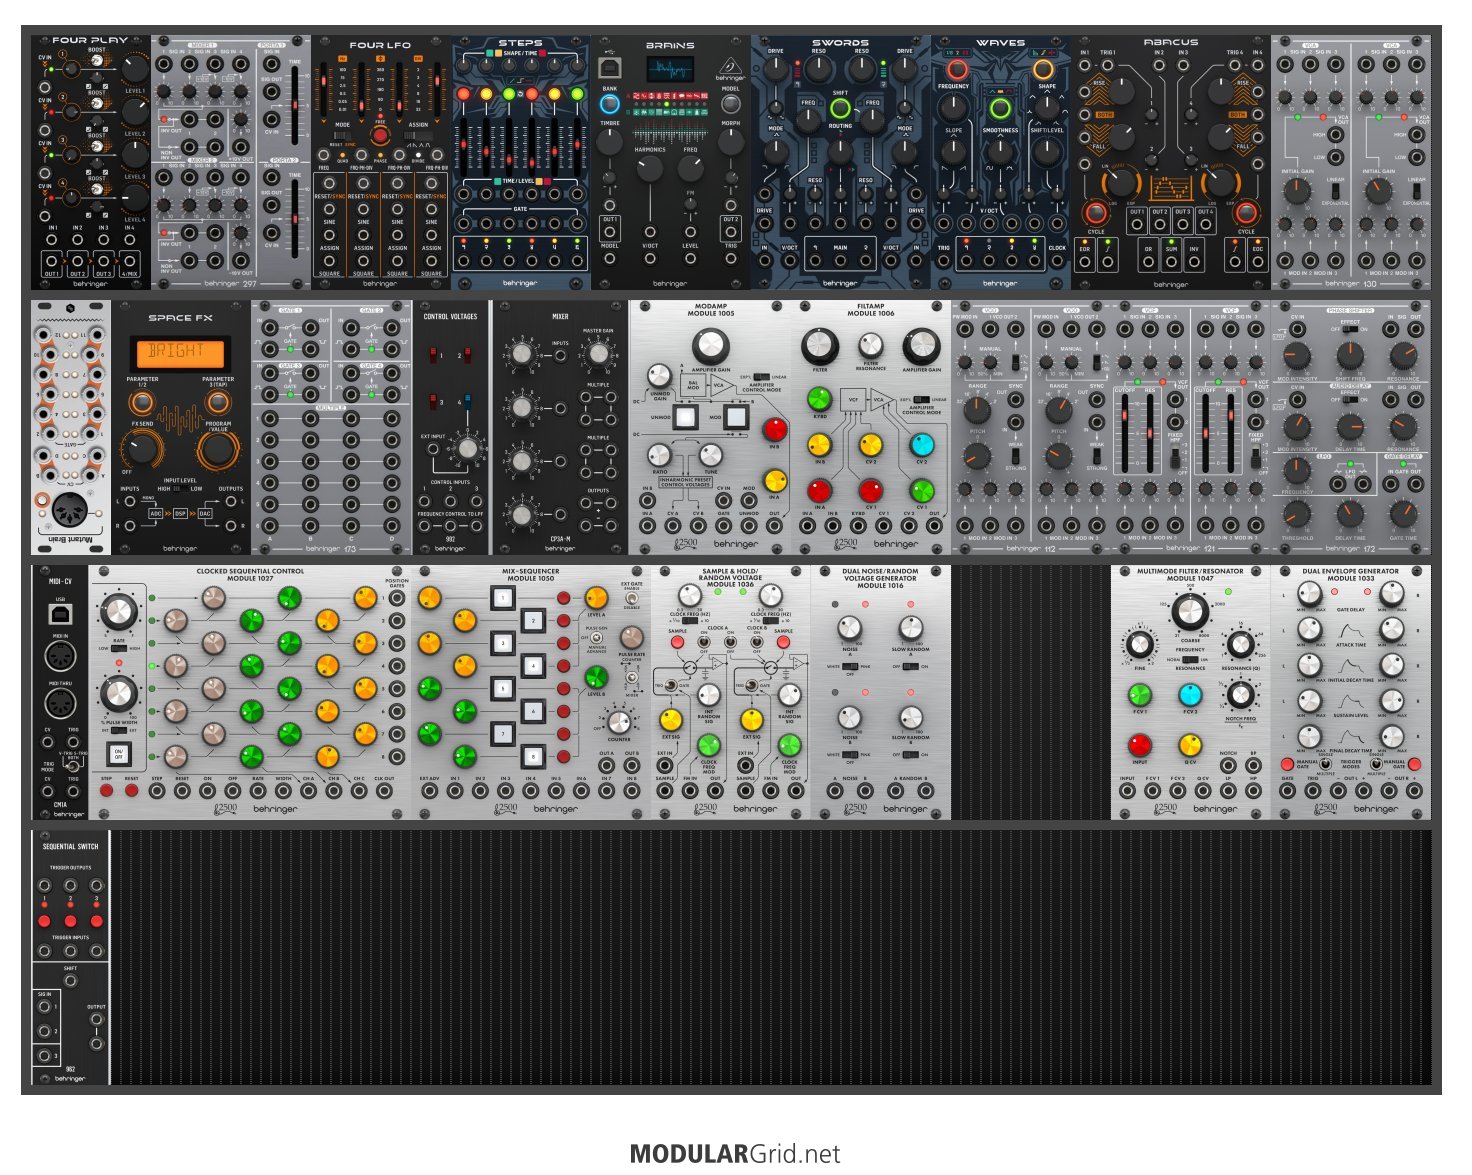Flip the blue Control Voltages switch 4

point(468,403)
